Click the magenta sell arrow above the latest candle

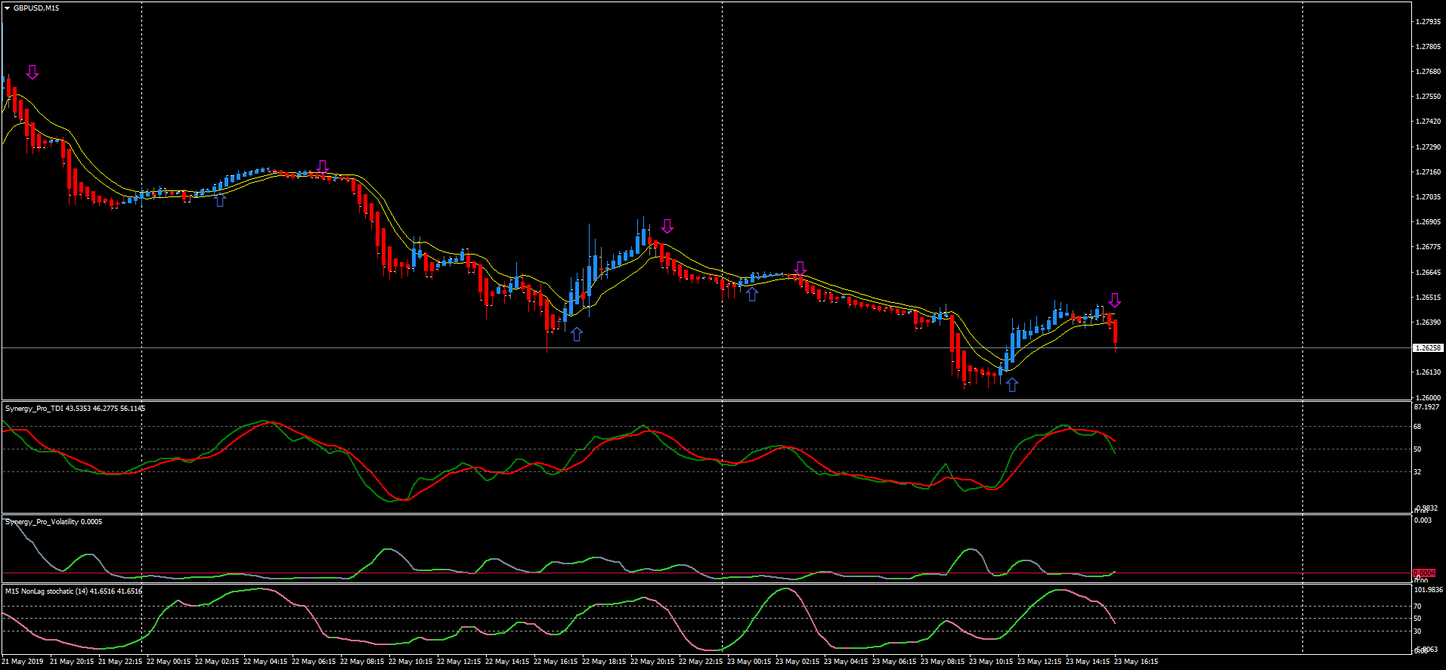point(1117,298)
